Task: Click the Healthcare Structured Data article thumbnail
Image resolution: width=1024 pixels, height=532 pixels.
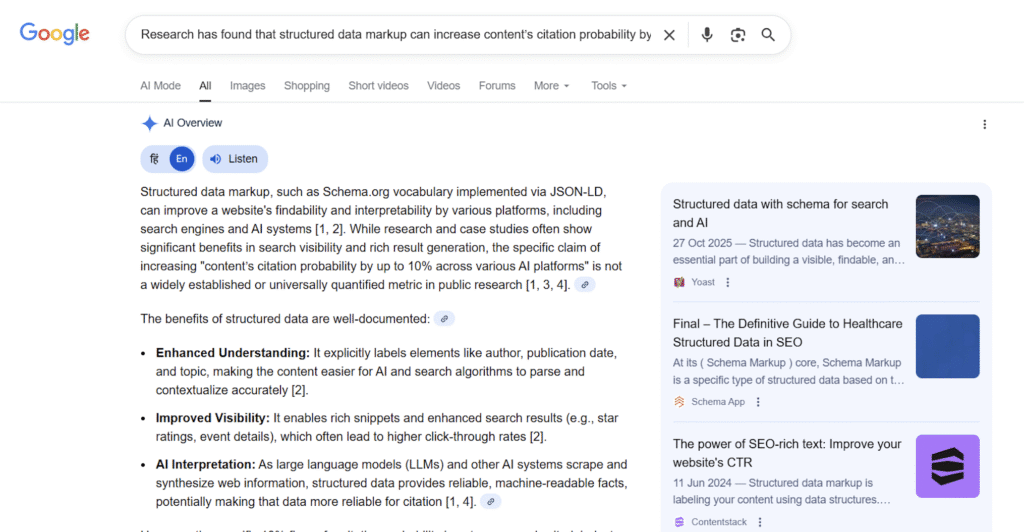Action: 947,346
